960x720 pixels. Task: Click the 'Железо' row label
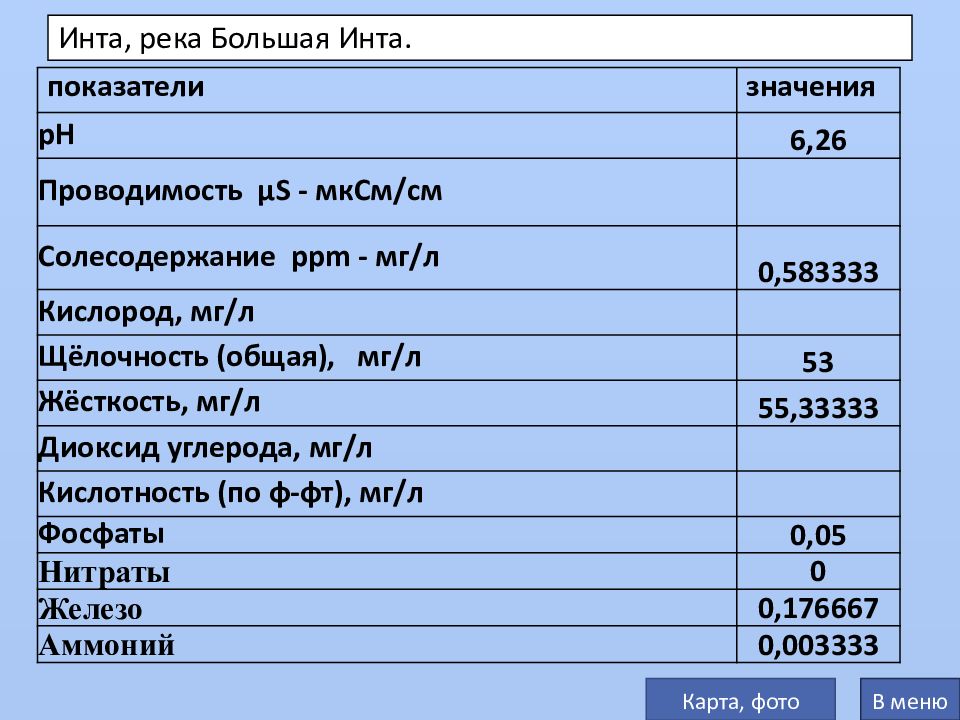click(91, 609)
